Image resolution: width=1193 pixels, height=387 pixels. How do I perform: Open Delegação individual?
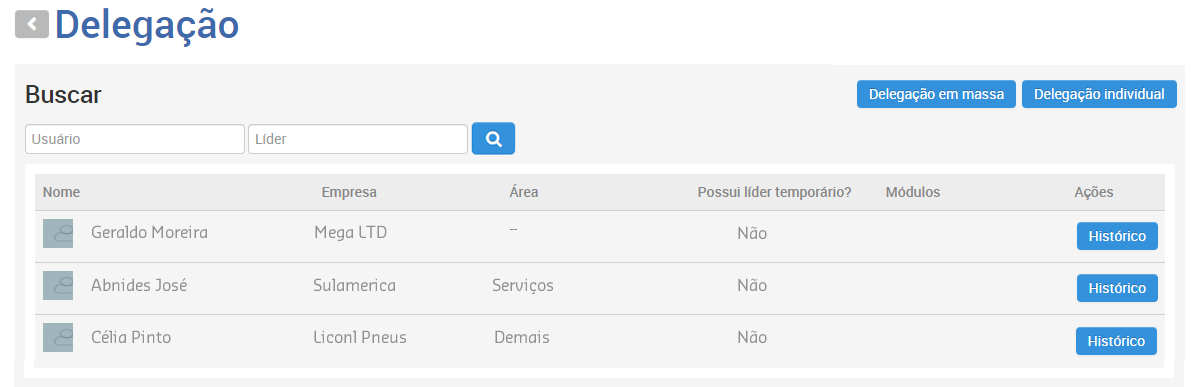coord(1099,94)
